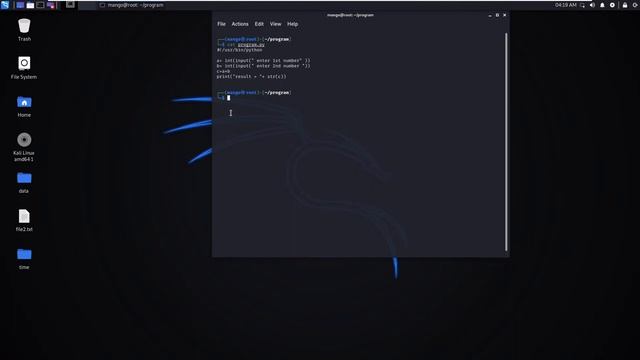Select mango@root ~/program taskbar window button
Image resolution: width=640 pixels, height=360 pixels.
point(131,5)
